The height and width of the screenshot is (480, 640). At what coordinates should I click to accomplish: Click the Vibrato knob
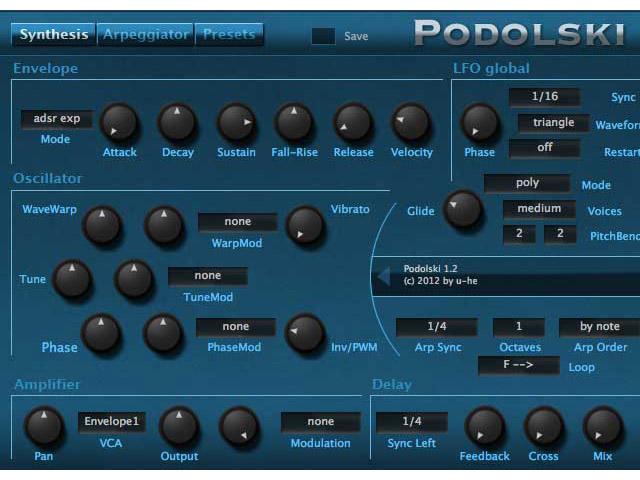[305, 225]
